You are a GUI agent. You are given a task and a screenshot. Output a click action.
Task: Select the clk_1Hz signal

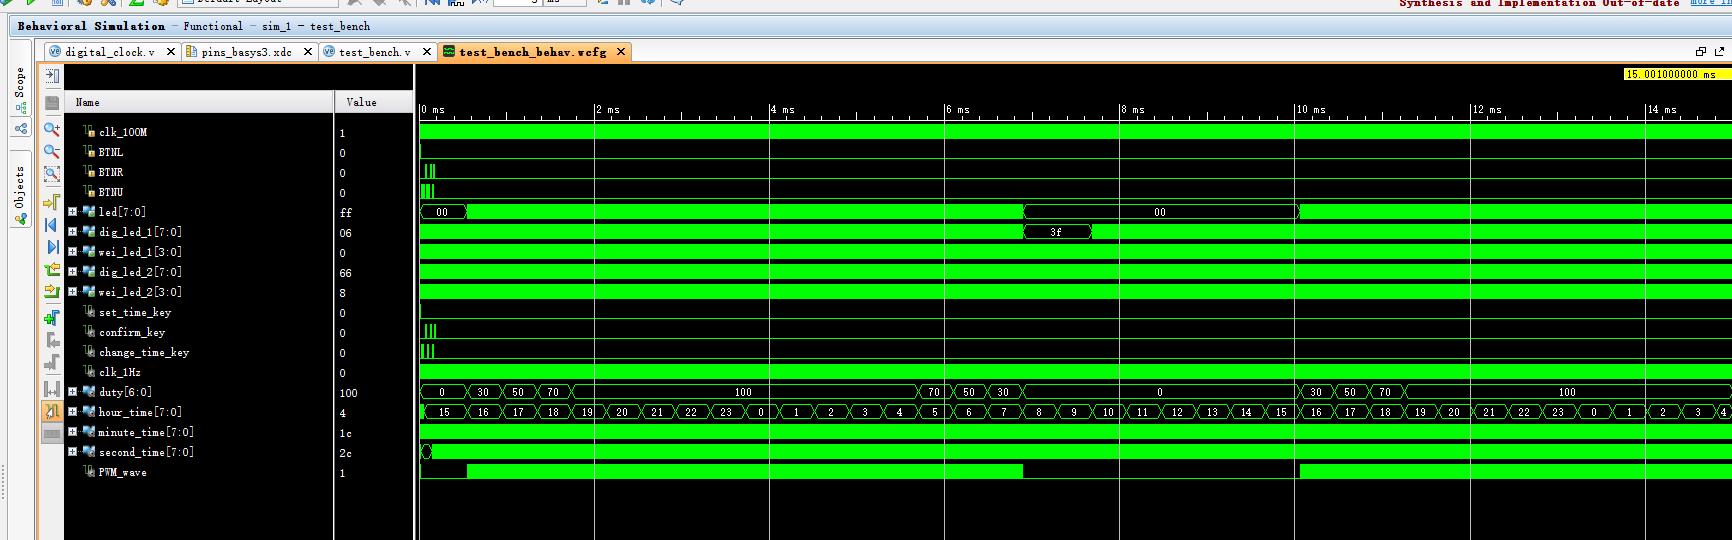coord(120,372)
